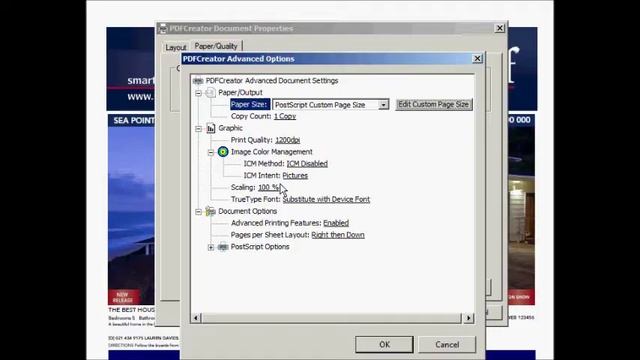Collapse the Paper/Output tree node
Viewport: 640px width, 360px height.
click(198, 93)
